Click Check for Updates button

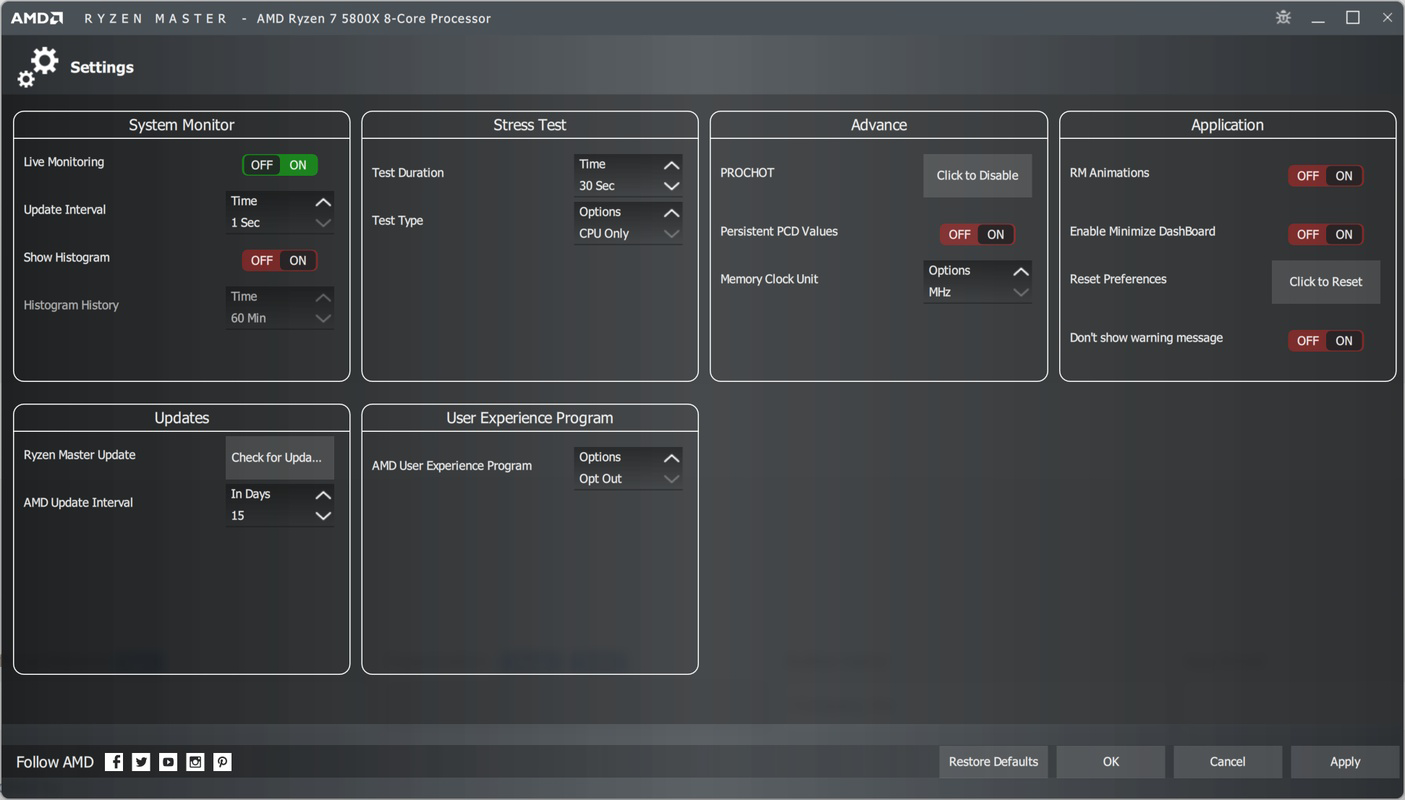(279, 458)
